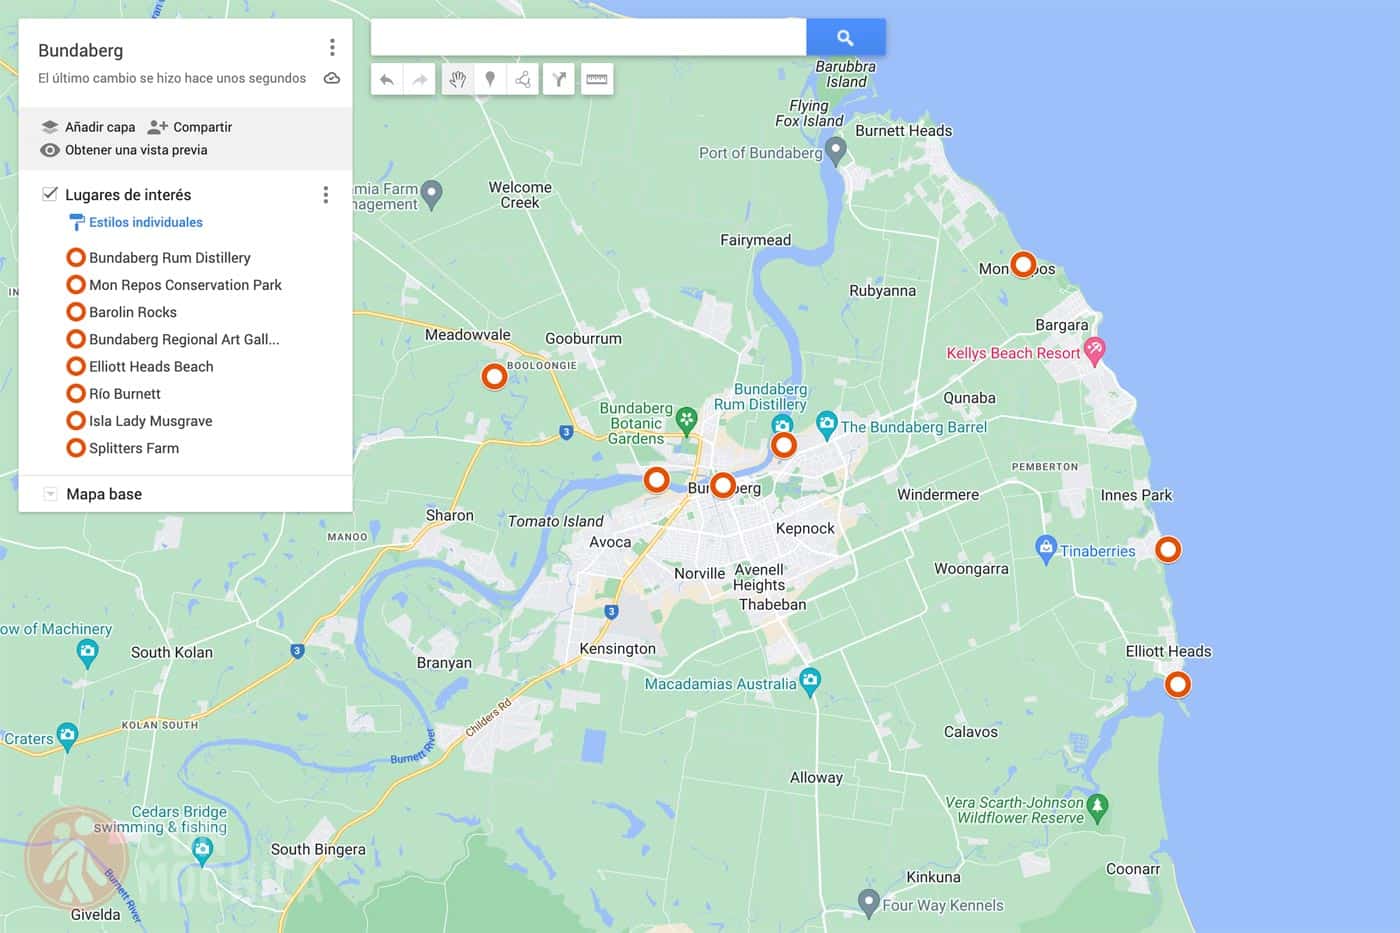Click the Tinaberries shopping pin
The image size is (1400, 933).
pyautogui.click(x=1046, y=548)
